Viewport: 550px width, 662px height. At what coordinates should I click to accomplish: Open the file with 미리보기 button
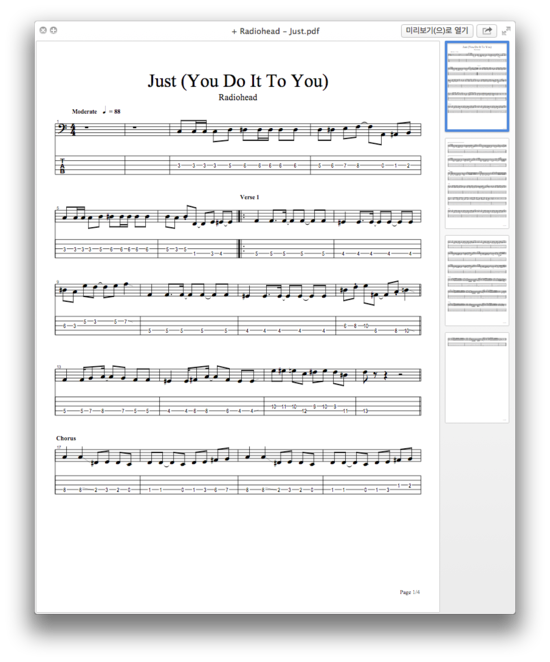[437, 31]
